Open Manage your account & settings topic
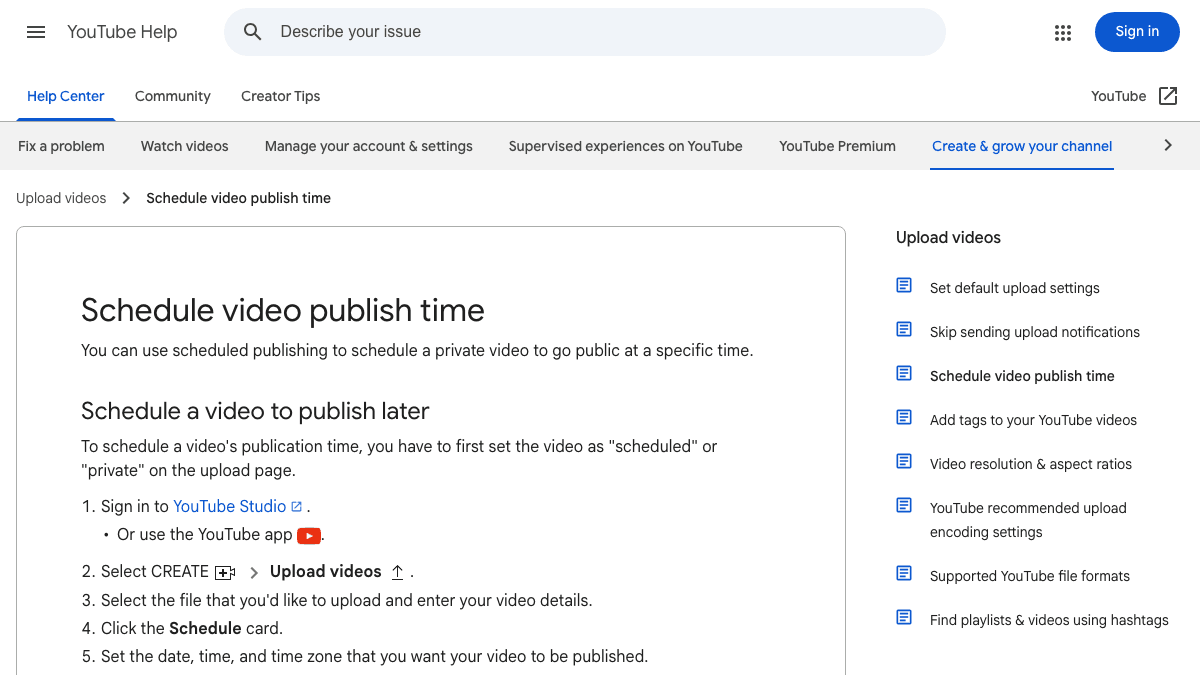Screen dimensions: 1200x675 pos(369,146)
